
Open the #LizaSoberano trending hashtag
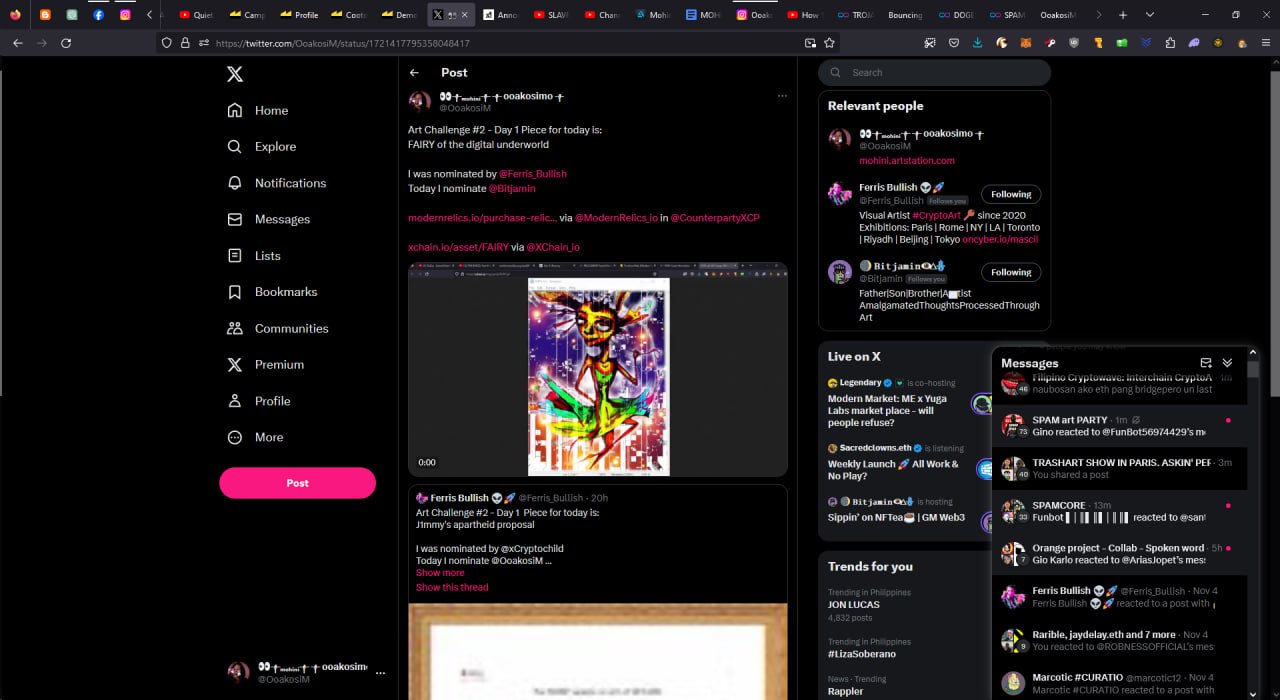(862, 654)
